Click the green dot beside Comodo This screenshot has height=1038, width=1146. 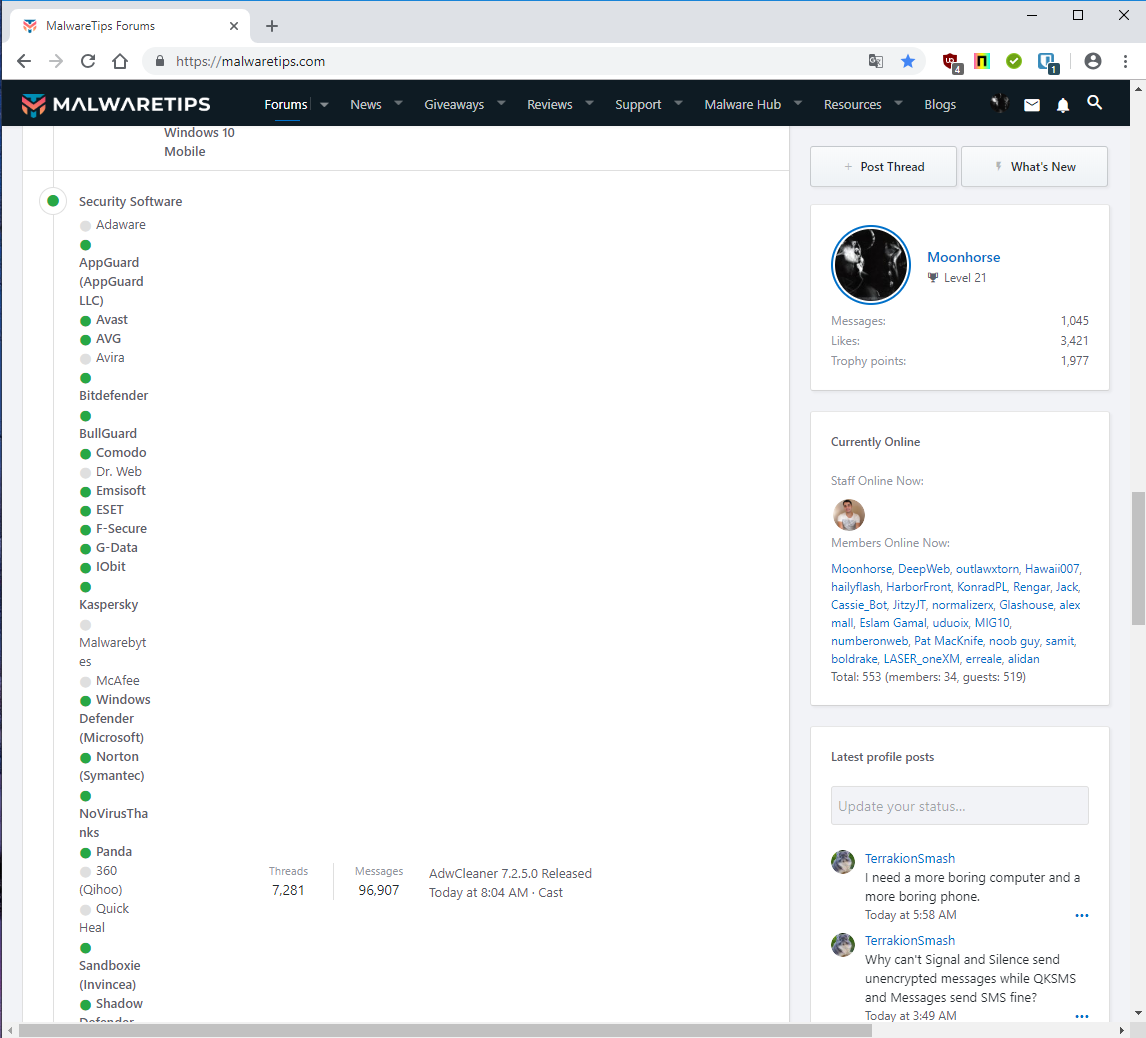[x=86, y=454]
